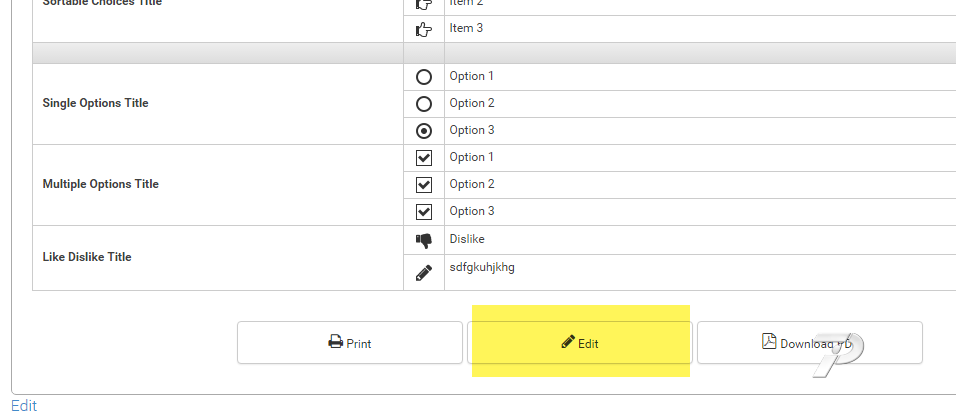Select the Option 1 radio button

click(x=424, y=77)
